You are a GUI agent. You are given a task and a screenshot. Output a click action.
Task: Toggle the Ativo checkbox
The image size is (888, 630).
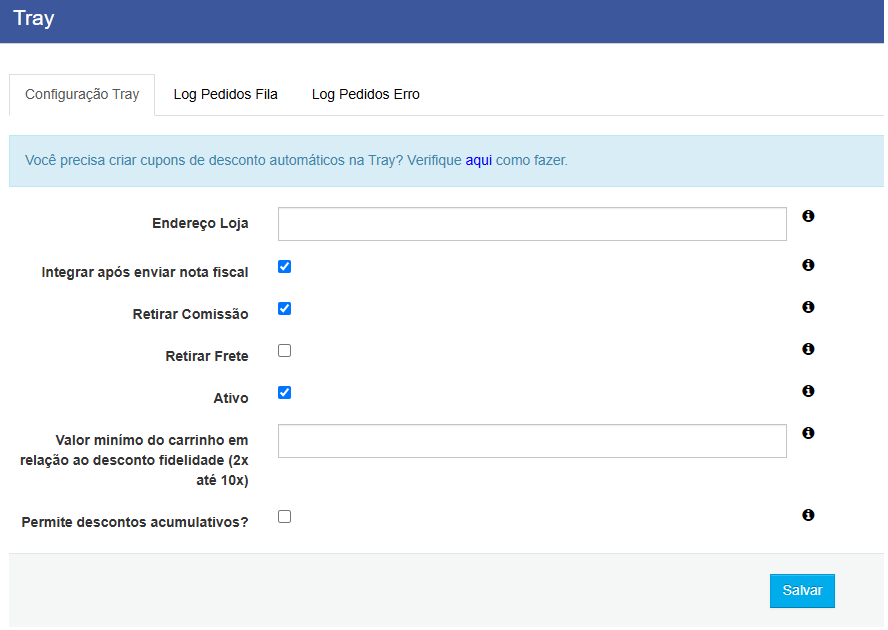click(284, 393)
